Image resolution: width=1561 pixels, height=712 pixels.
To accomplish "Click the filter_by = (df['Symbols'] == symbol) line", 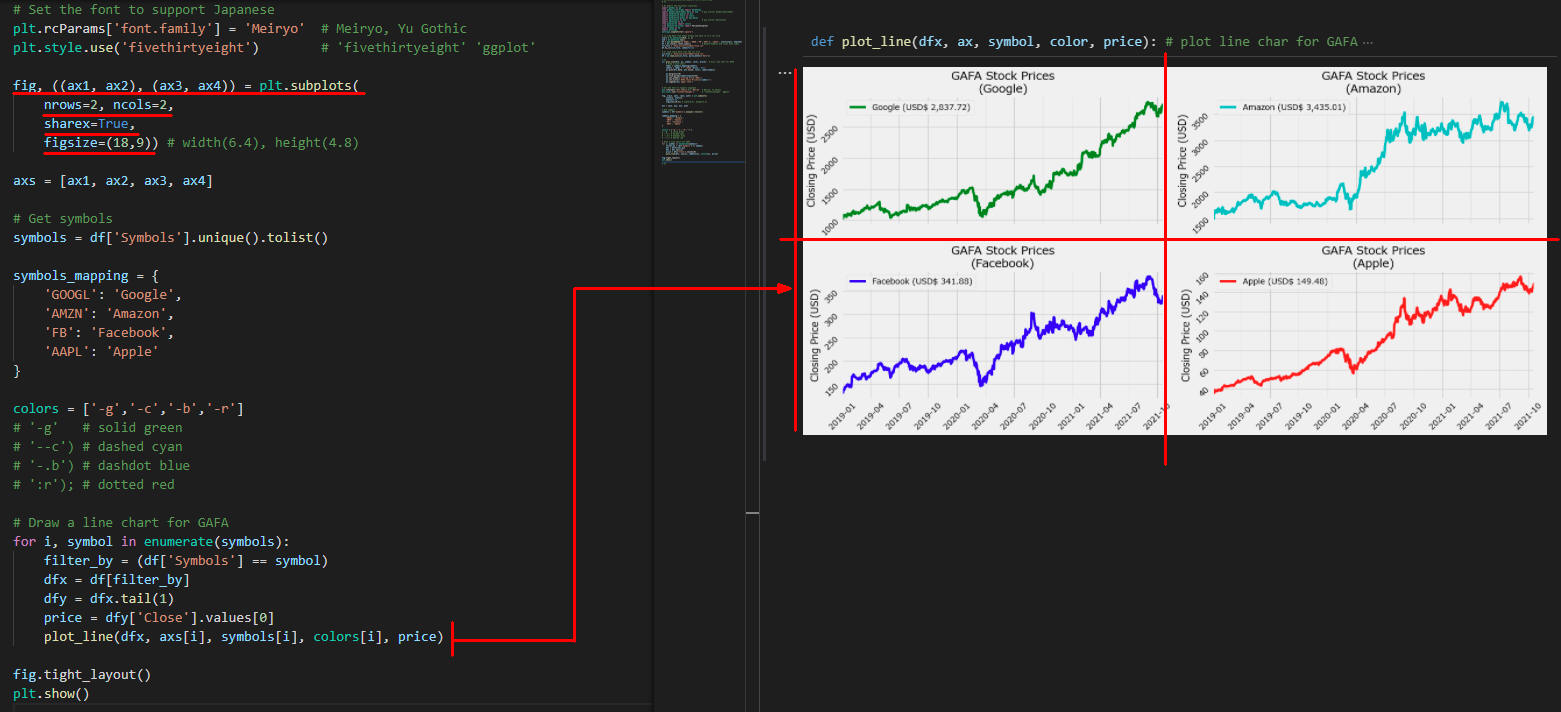I will pos(186,560).
